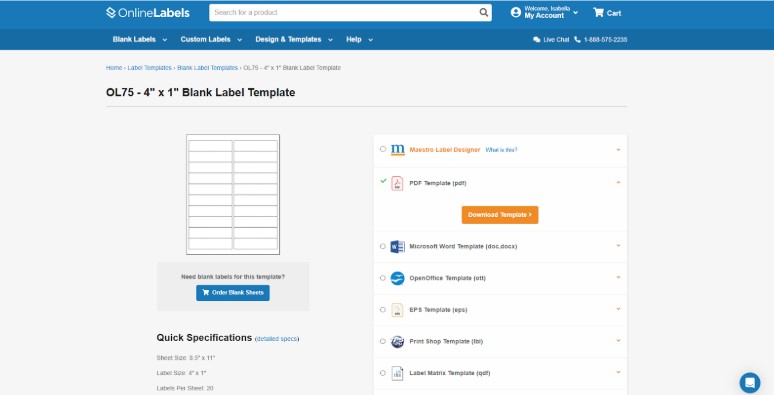Open the shopping Cart icon
The width and height of the screenshot is (774, 395).
tap(598, 12)
